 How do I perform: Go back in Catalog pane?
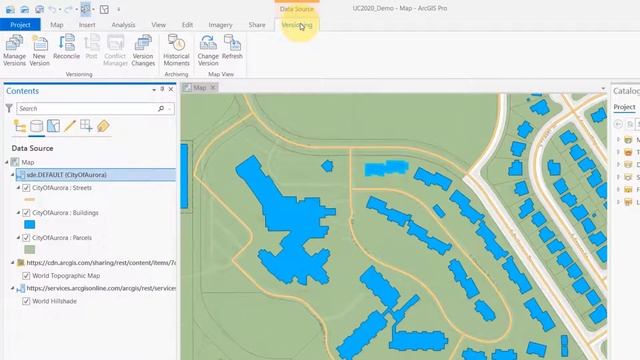(x=618, y=124)
